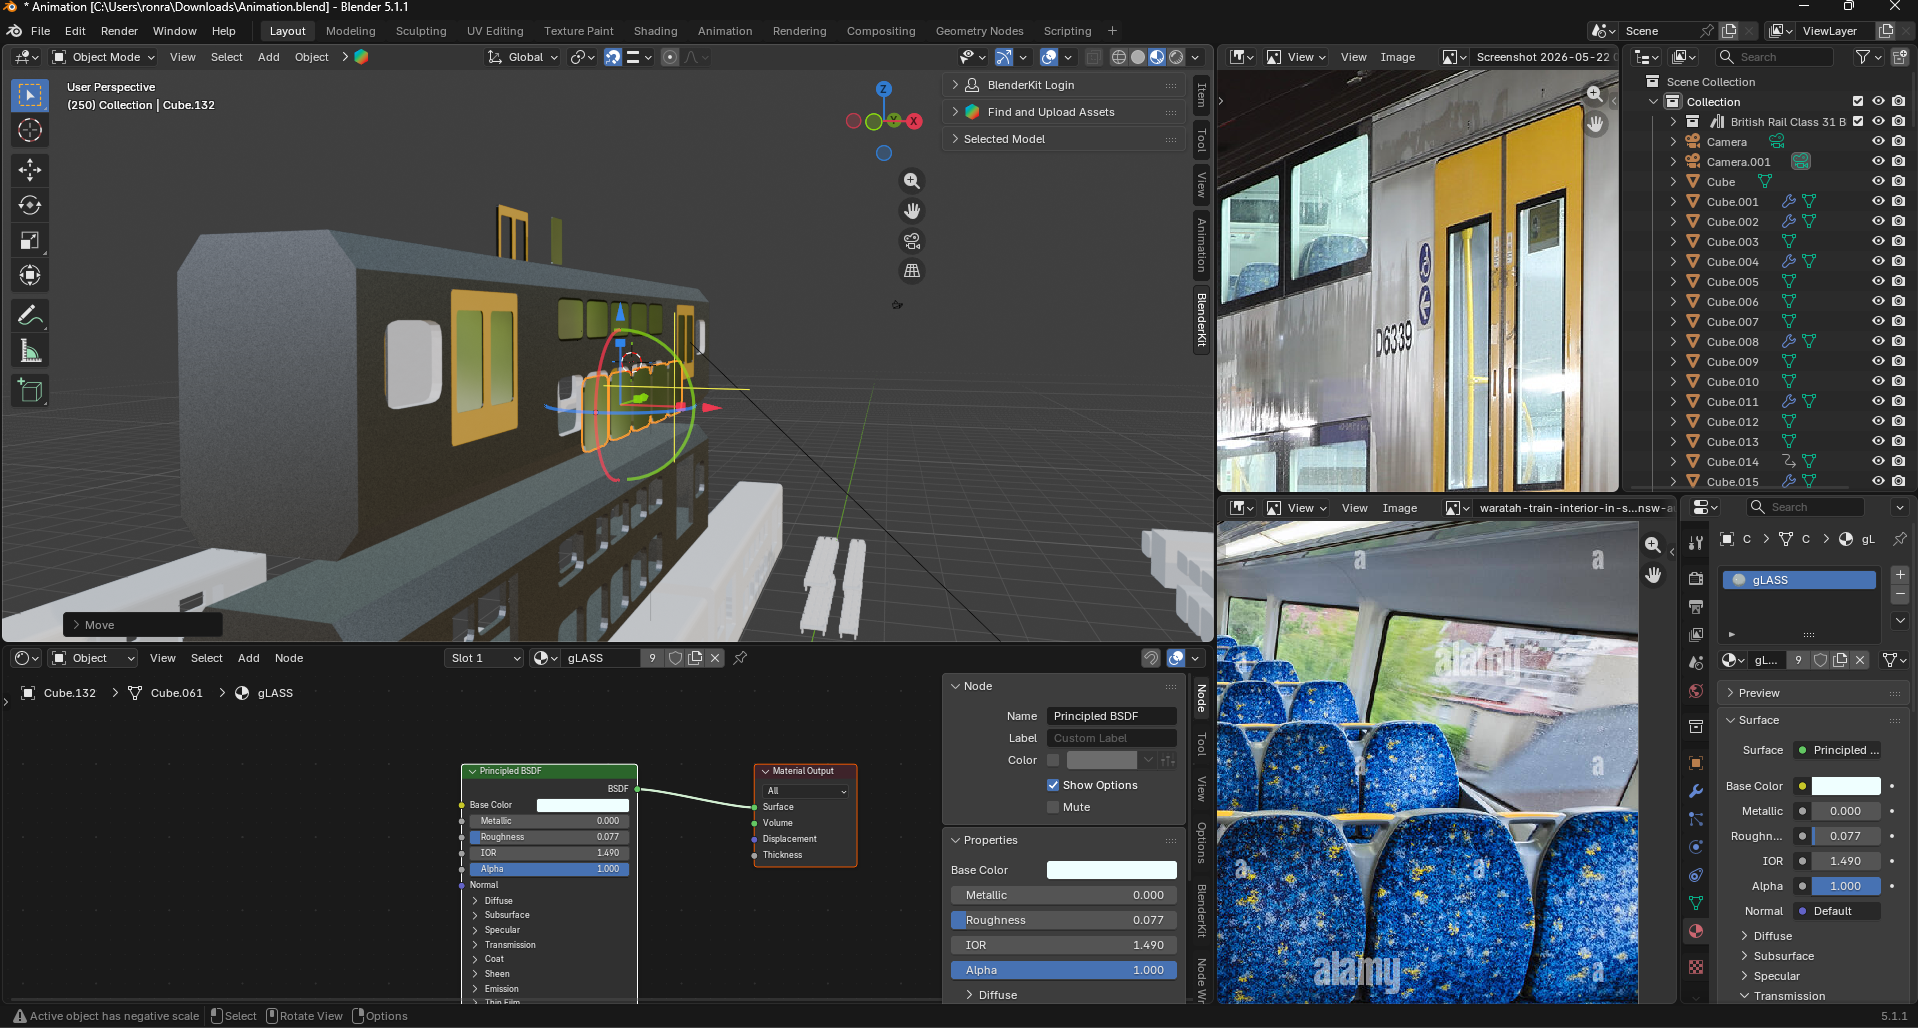Toggle proportional editing in viewport header

point(670,57)
